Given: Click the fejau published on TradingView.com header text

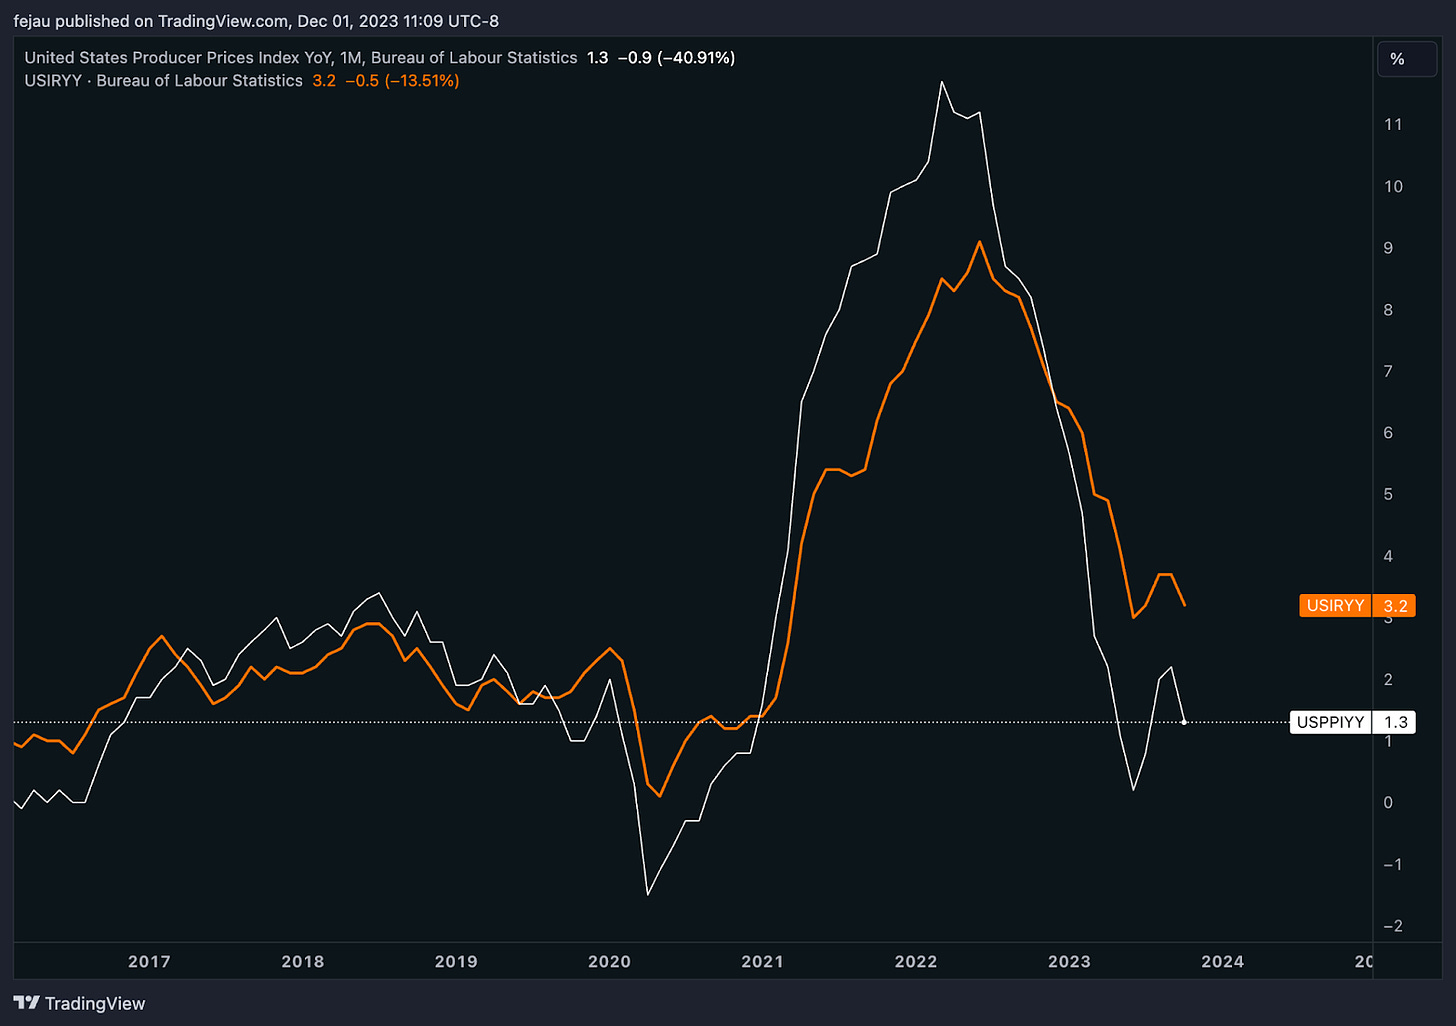Looking at the screenshot, I should tap(256, 21).
